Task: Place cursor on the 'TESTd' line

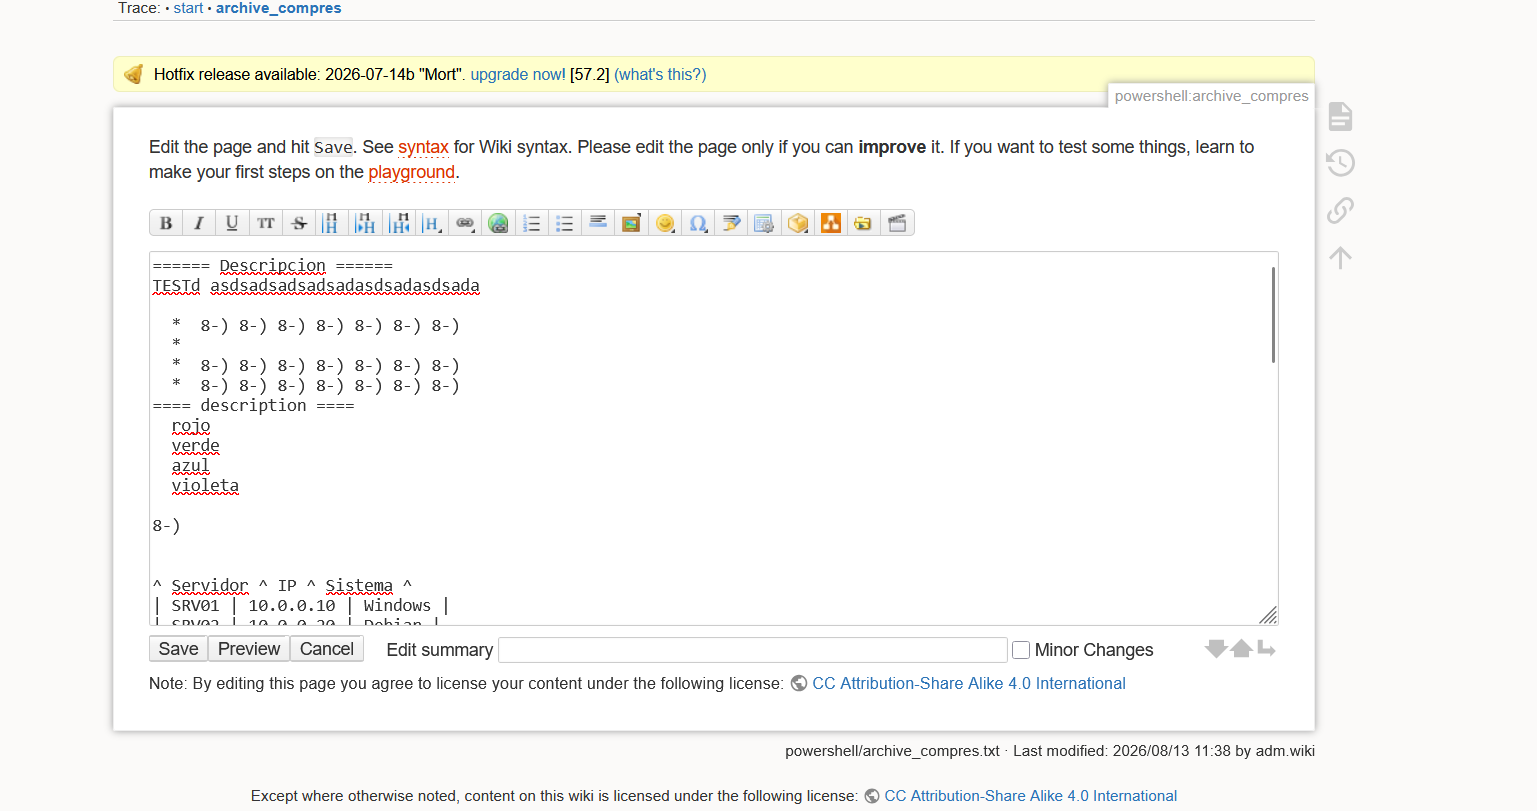Action: coord(316,286)
